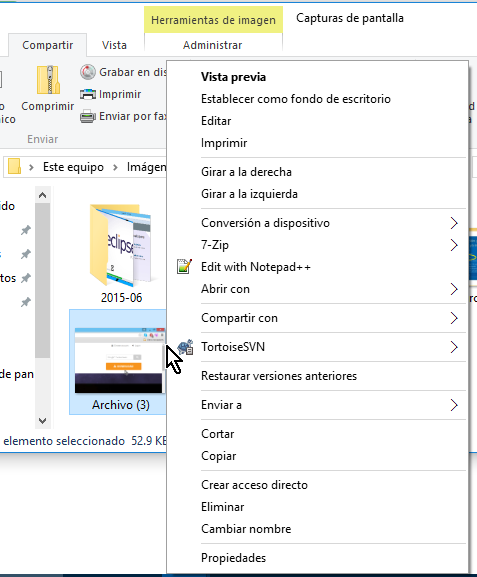This screenshot has height=577, width=477.
Task: Click the Comprimir zip folder icon
Action: click(x=48, y=80)
